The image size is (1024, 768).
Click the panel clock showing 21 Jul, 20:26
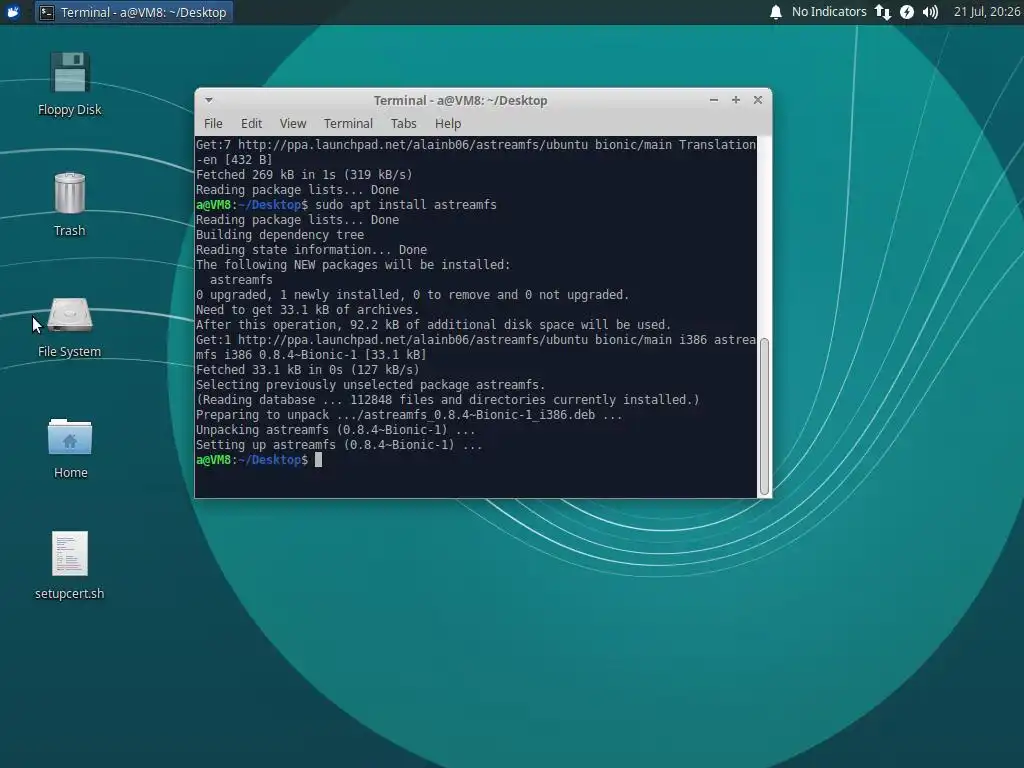tap(986, 12)
